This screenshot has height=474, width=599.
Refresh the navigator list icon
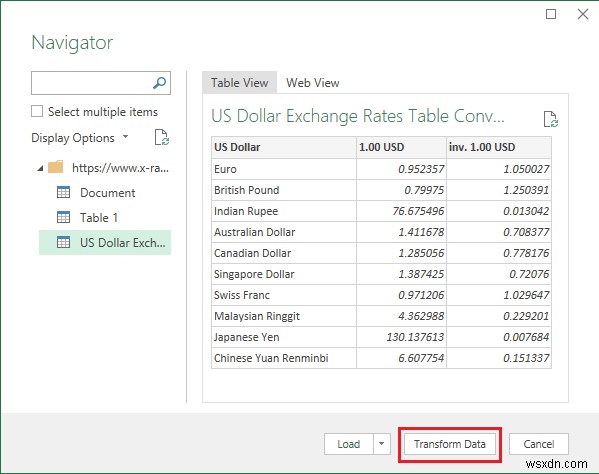tap(162, 138)
